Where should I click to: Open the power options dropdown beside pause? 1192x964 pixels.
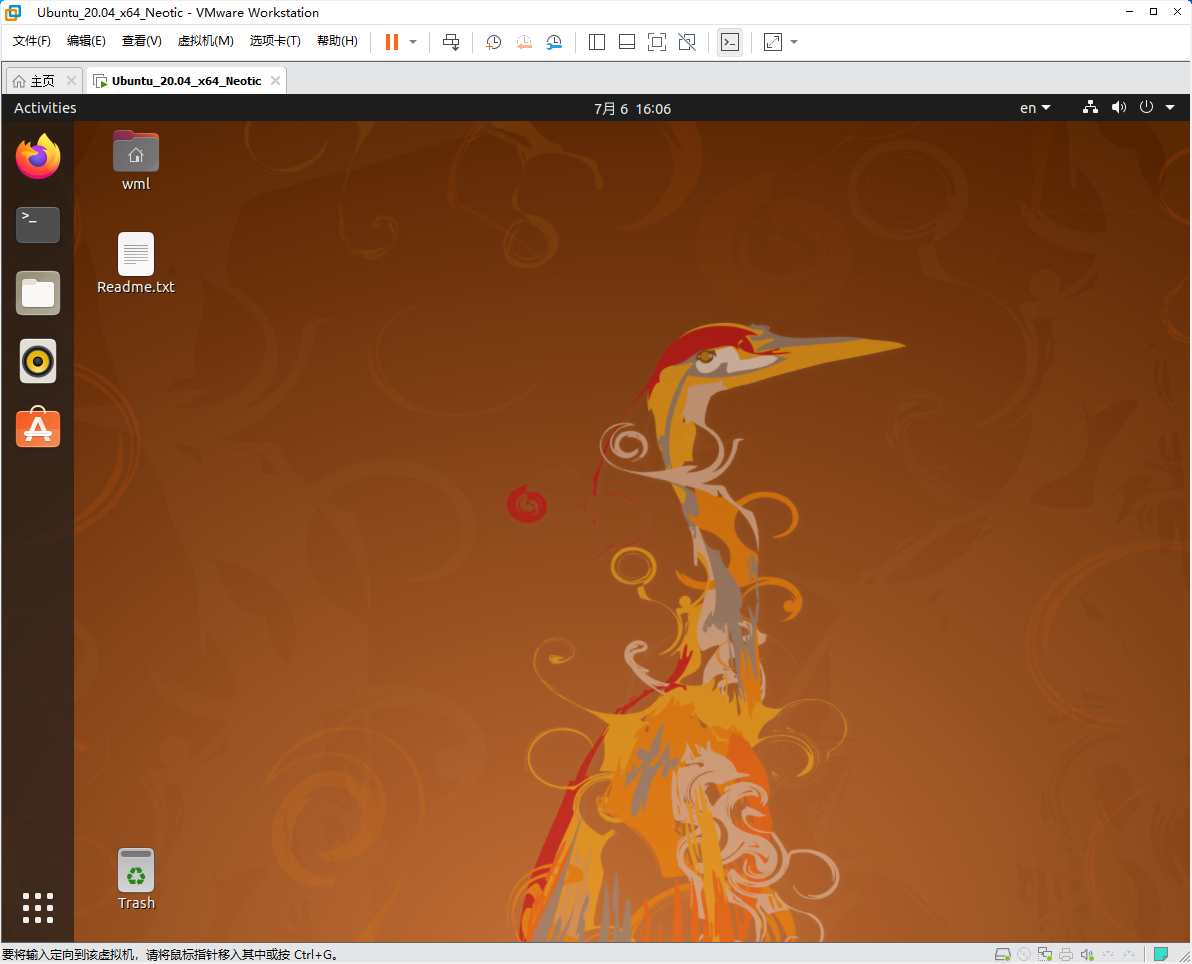pyautogui.click(x=413, y=42)
